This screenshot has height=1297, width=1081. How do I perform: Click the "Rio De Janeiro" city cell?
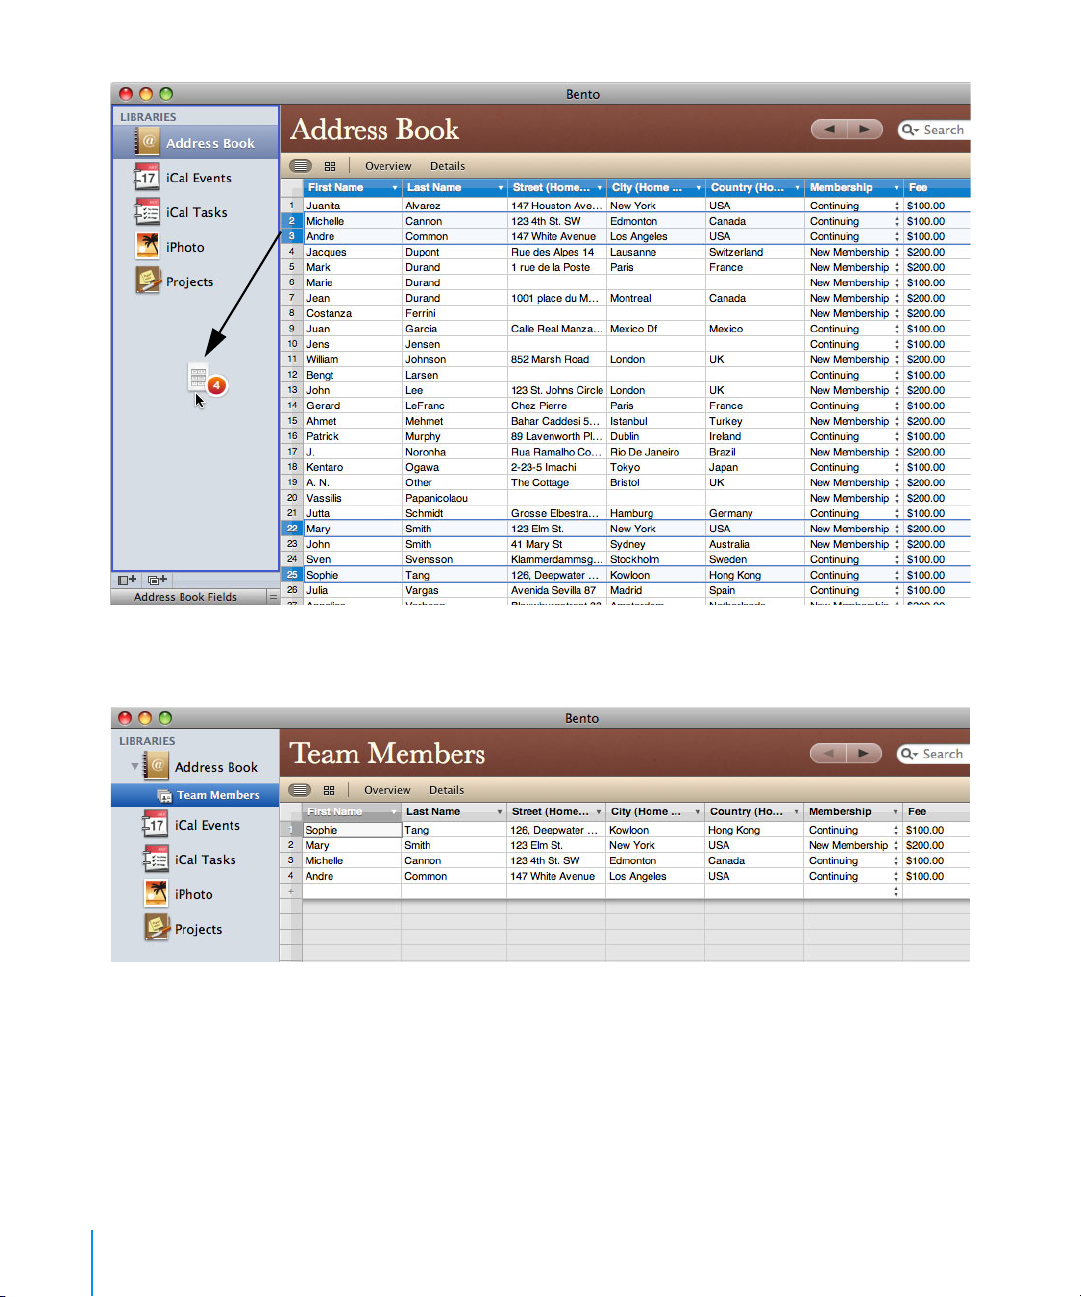coord(656,452)
